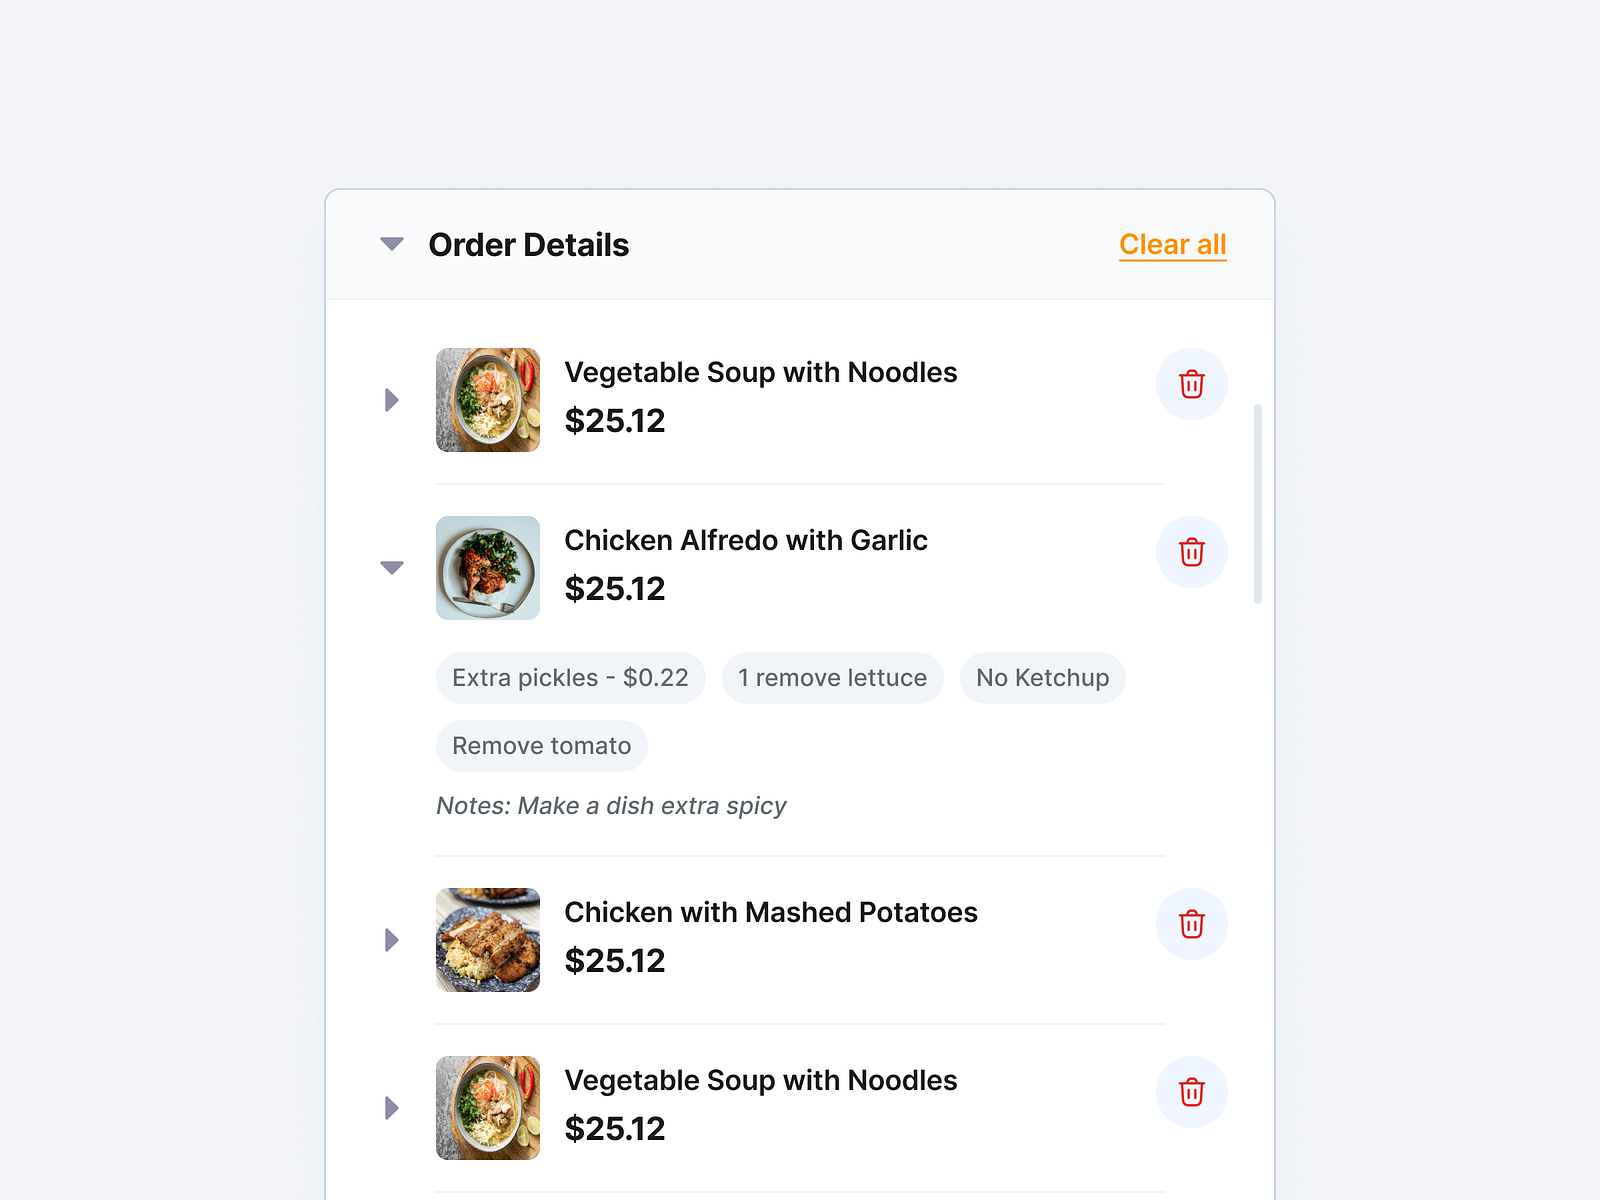Click the No Ketchup tag
Image resolution: width=1600 pixels, height=1200 pixels.
pos(1042,678)
